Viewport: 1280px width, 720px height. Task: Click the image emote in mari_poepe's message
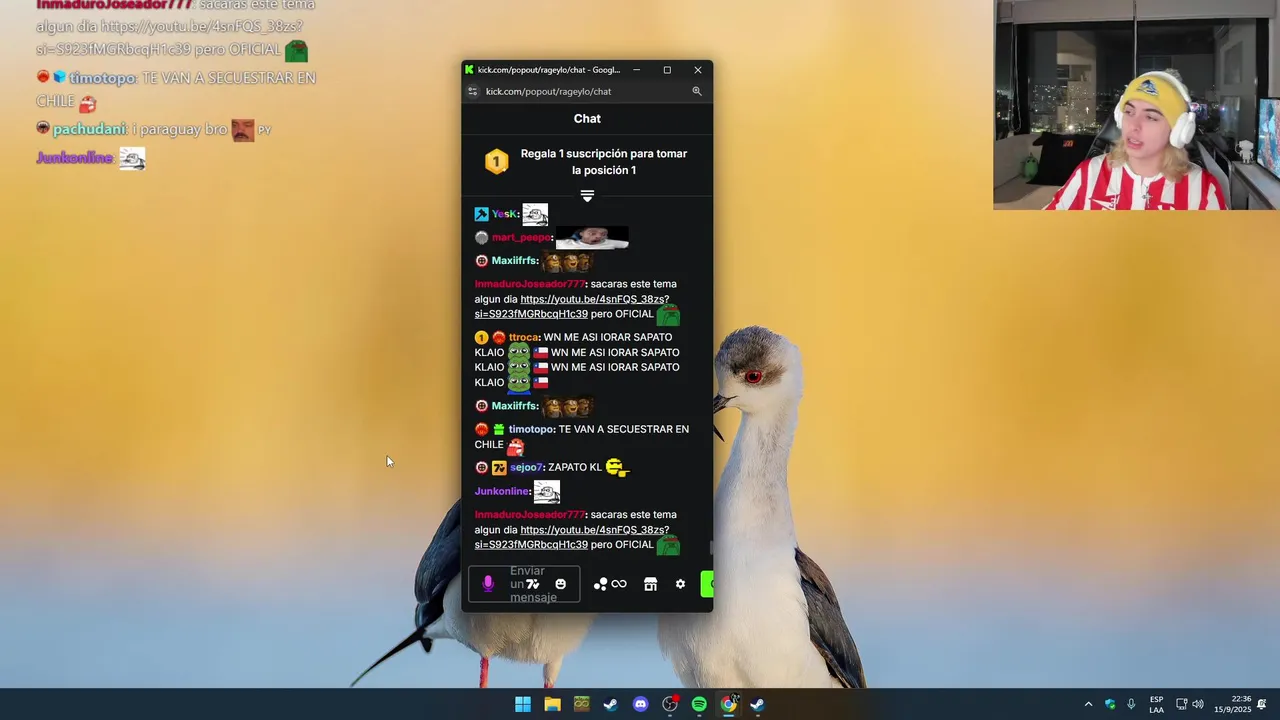point(592,238)
